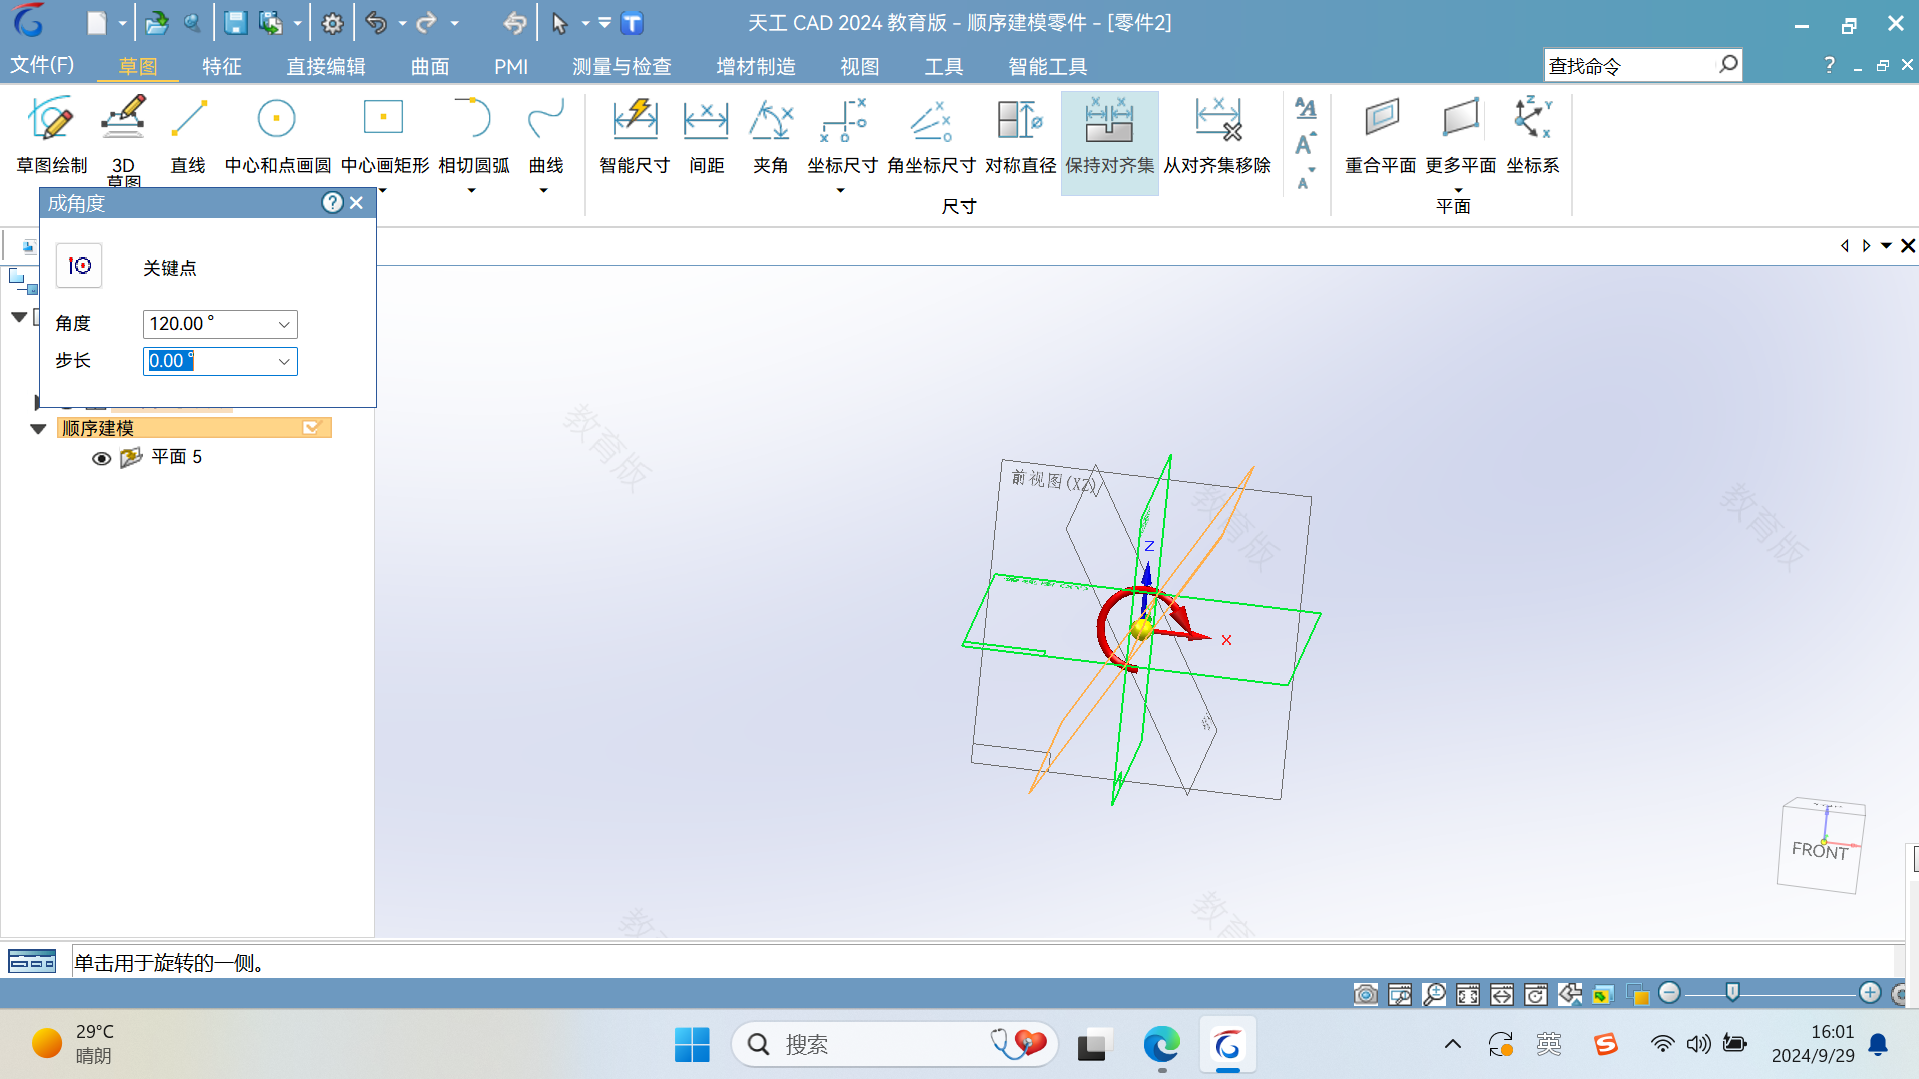Select the 草图绘制 sketch tool
This screenshot has width=1919, height=1079.
(x=52, y=136)
